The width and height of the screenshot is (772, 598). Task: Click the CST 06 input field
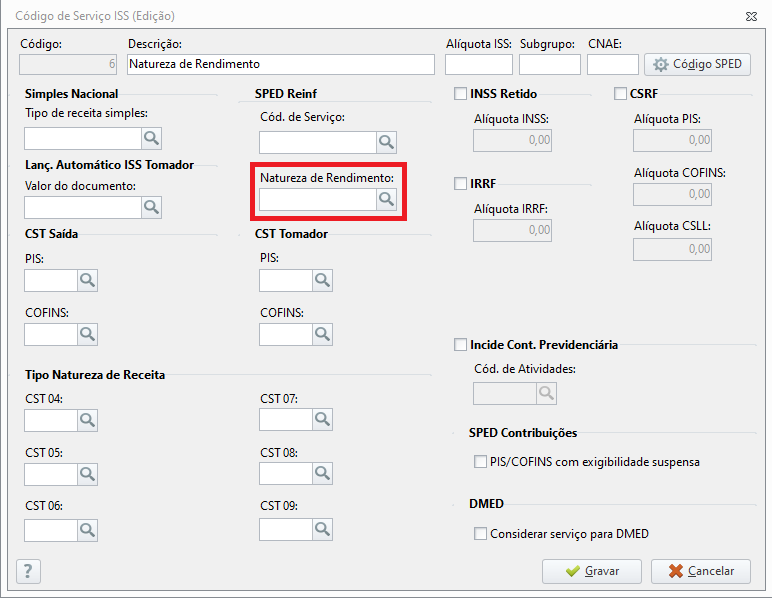(51, 530)
